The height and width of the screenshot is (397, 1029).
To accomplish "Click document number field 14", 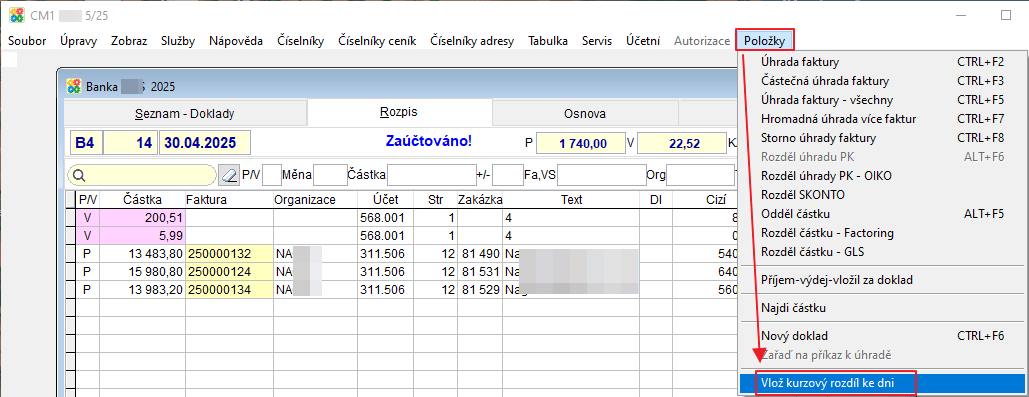I will tap(131, 142).
